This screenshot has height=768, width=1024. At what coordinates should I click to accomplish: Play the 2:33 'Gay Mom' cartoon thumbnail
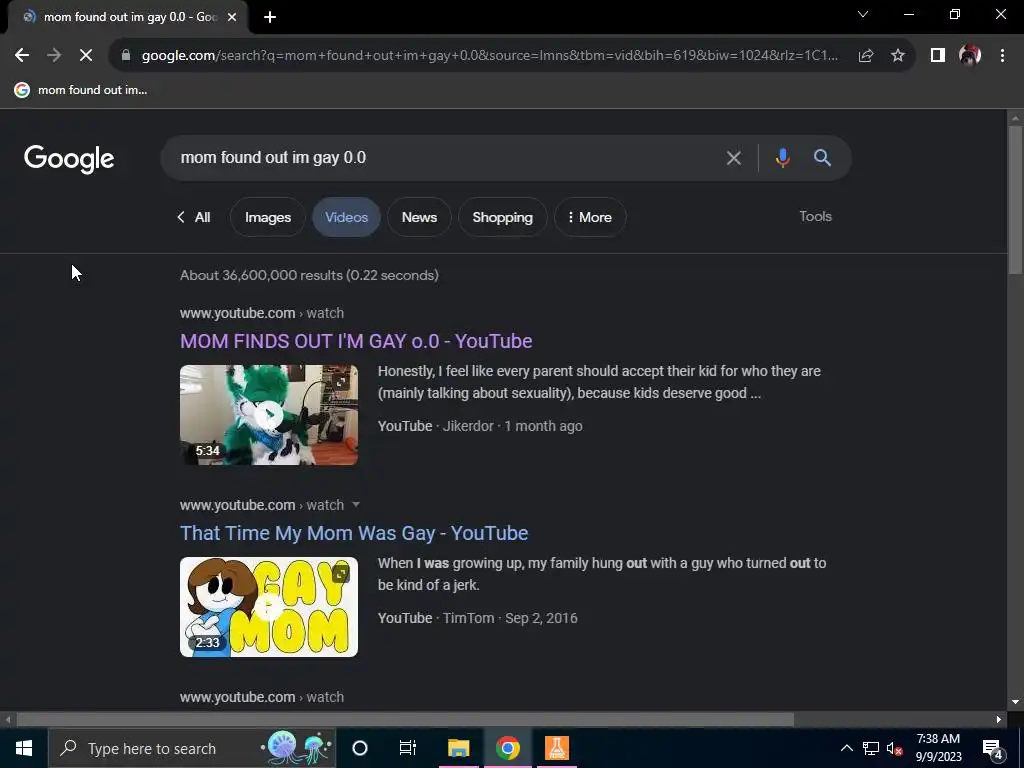(x=269, y=607)
